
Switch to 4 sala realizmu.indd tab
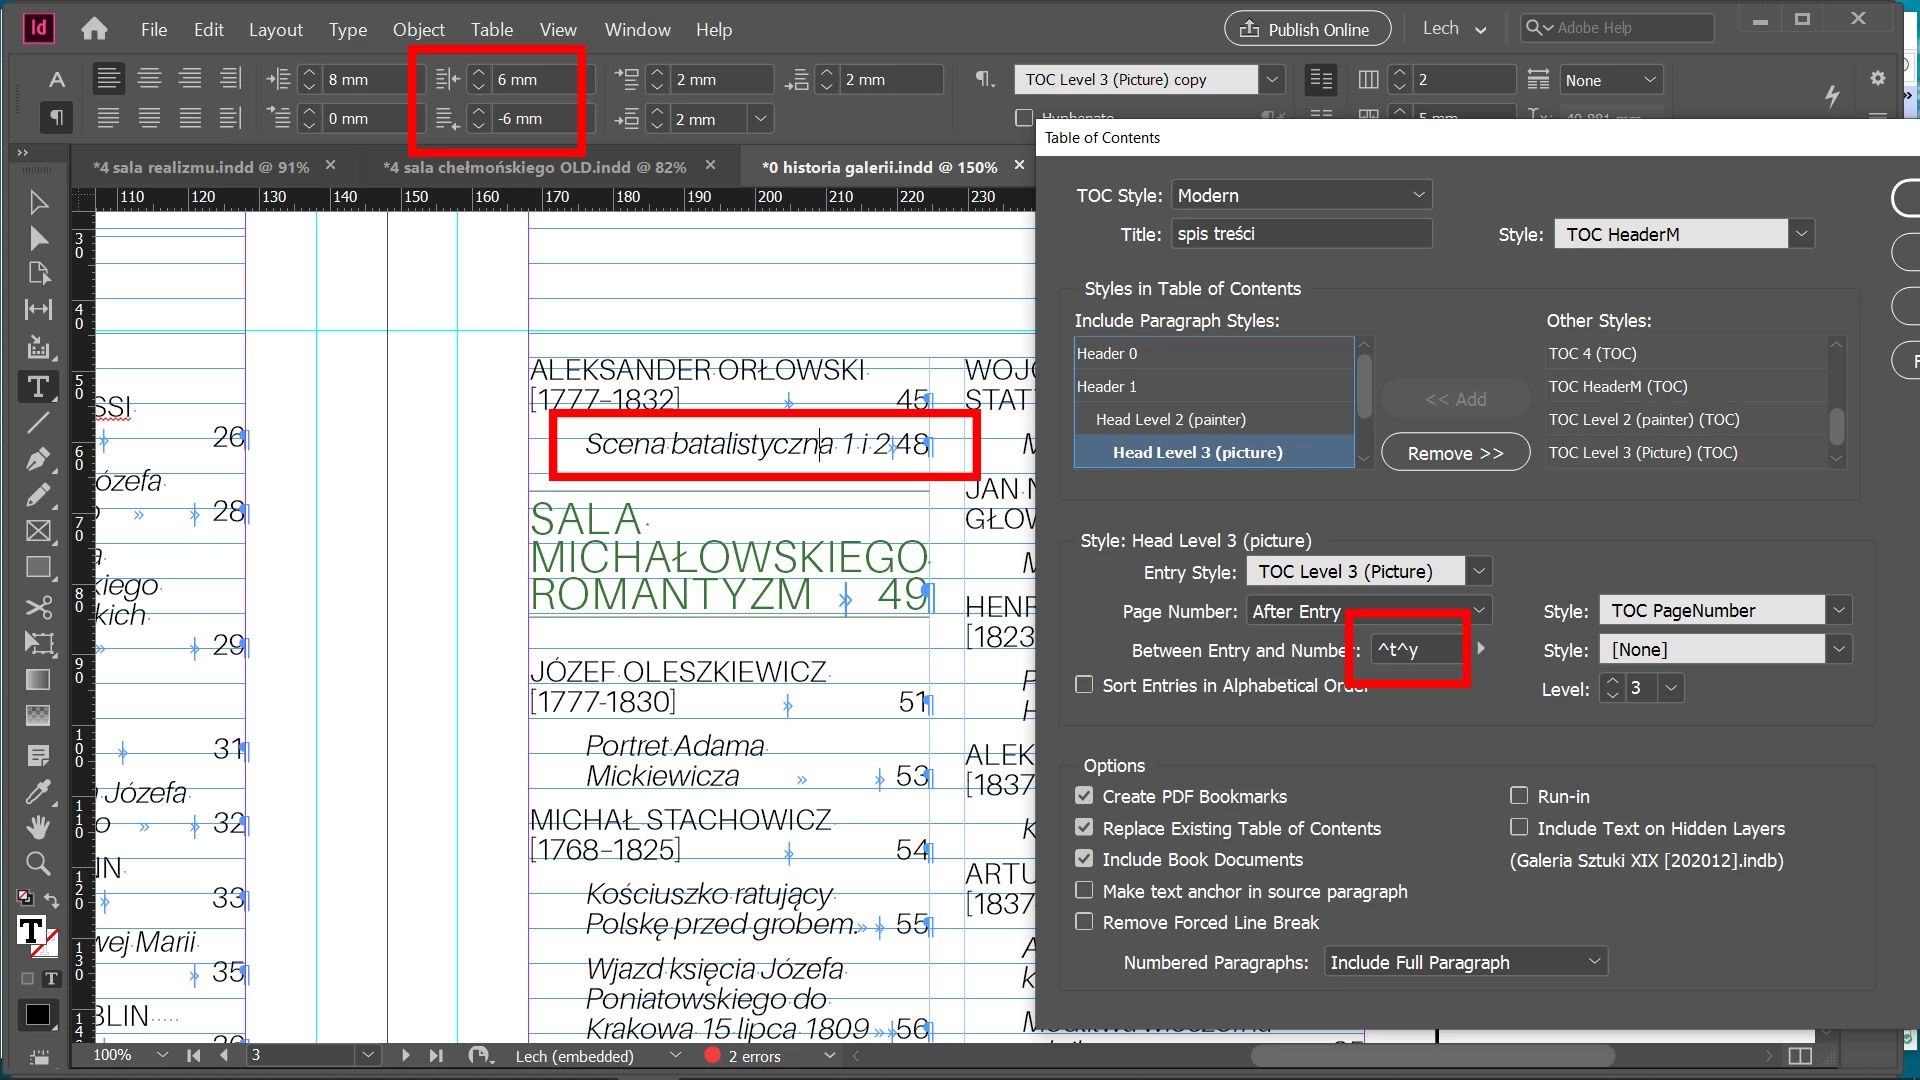click(200, 167)
